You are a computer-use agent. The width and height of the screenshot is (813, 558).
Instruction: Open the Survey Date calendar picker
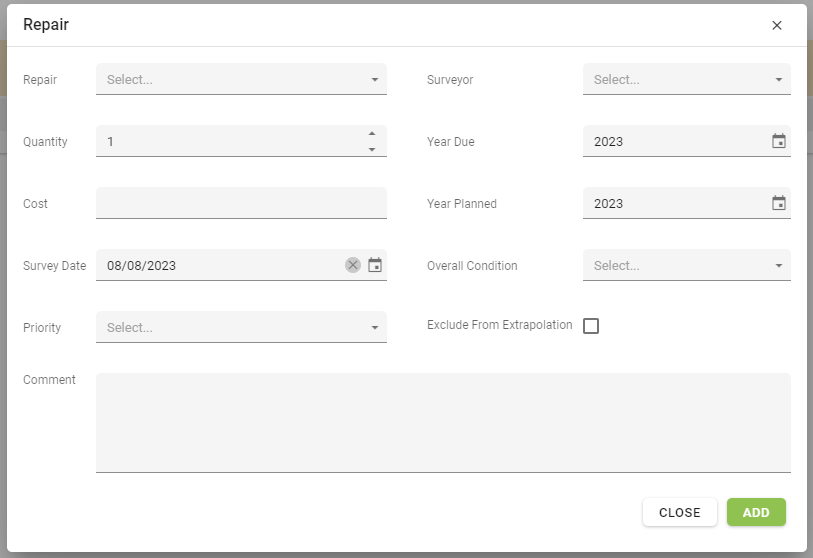tap(375, 265)
